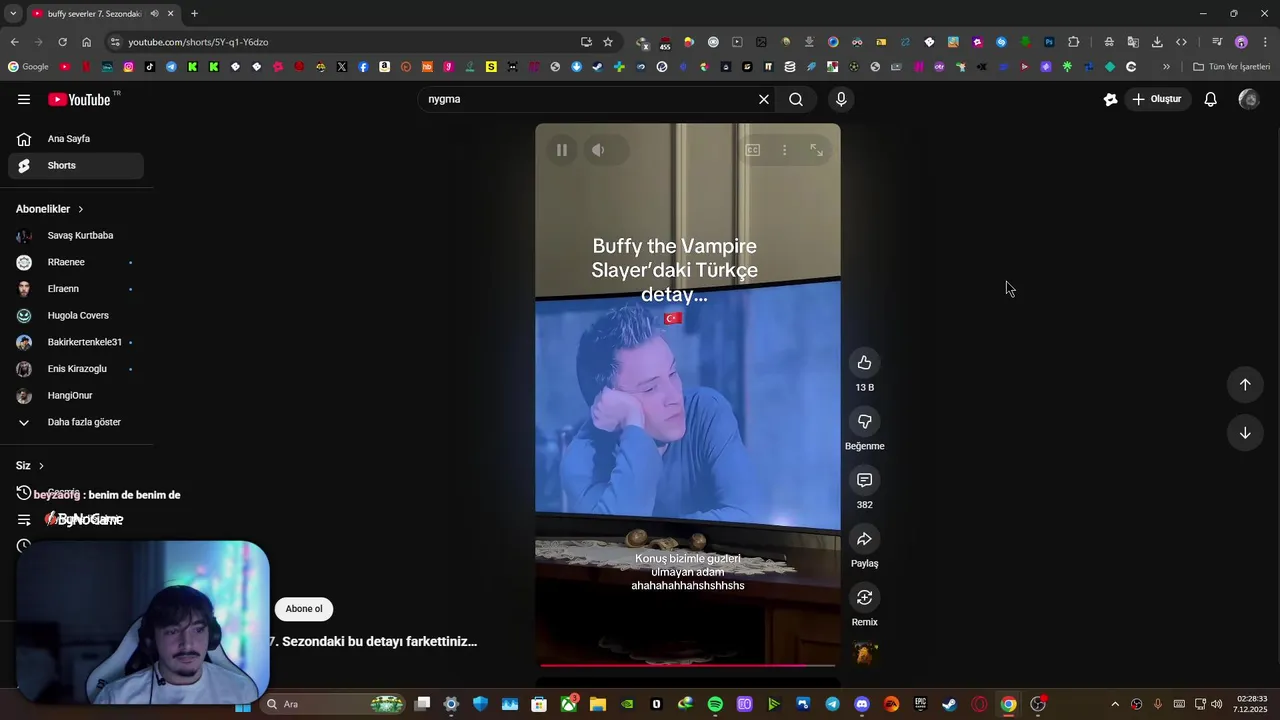This screenshot has height=720, width=1280.
Task: Open Enis Kirazoglu channel
Action: tap(76, 369)
